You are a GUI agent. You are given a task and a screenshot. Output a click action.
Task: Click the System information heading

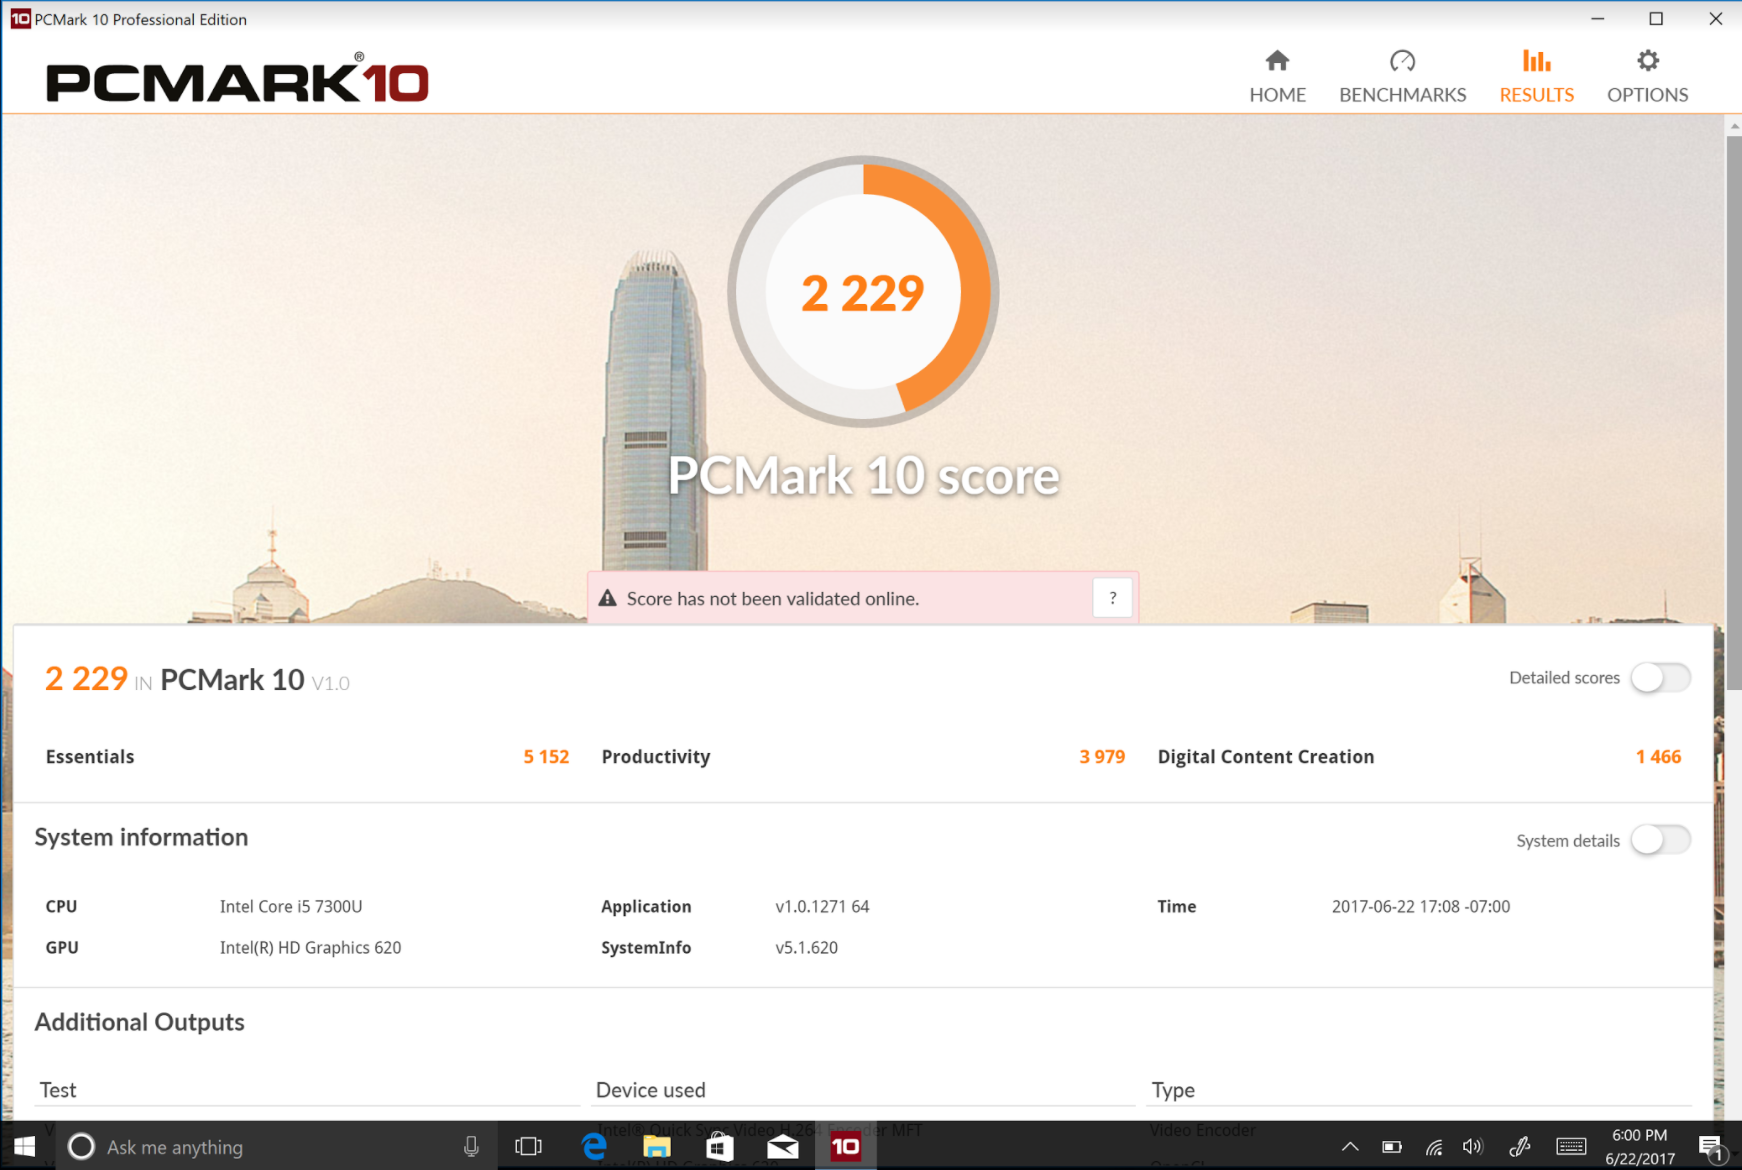point(141,837)
